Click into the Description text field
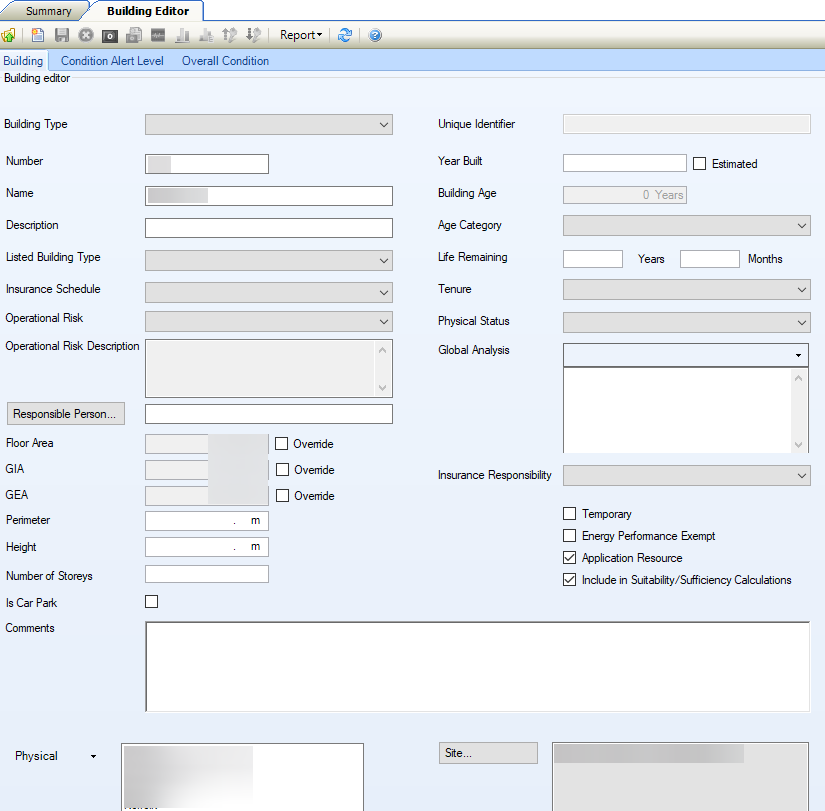This screenshot has width=825, height=811. [269, 228]
